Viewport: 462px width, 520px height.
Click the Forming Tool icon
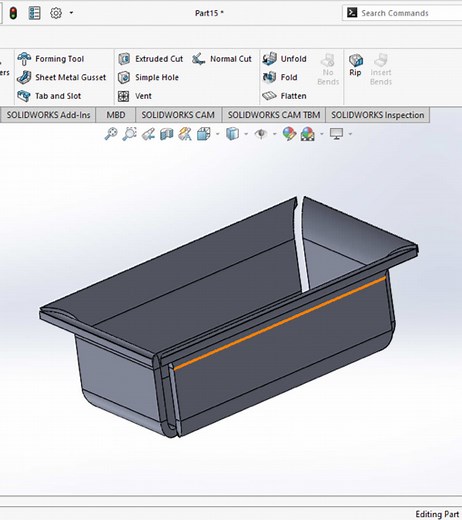pos(24,59)
